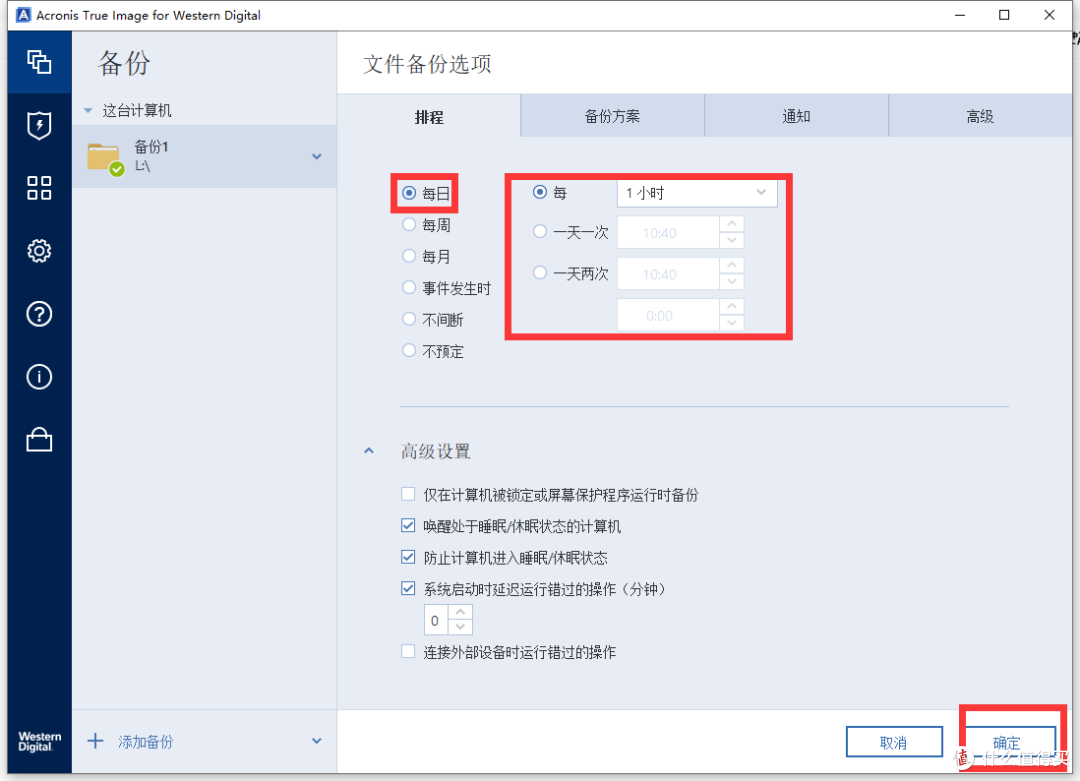Screen dimensions: 1080x781
Task: Switch to the 高级 tab
Action: (x=980, y=116)
